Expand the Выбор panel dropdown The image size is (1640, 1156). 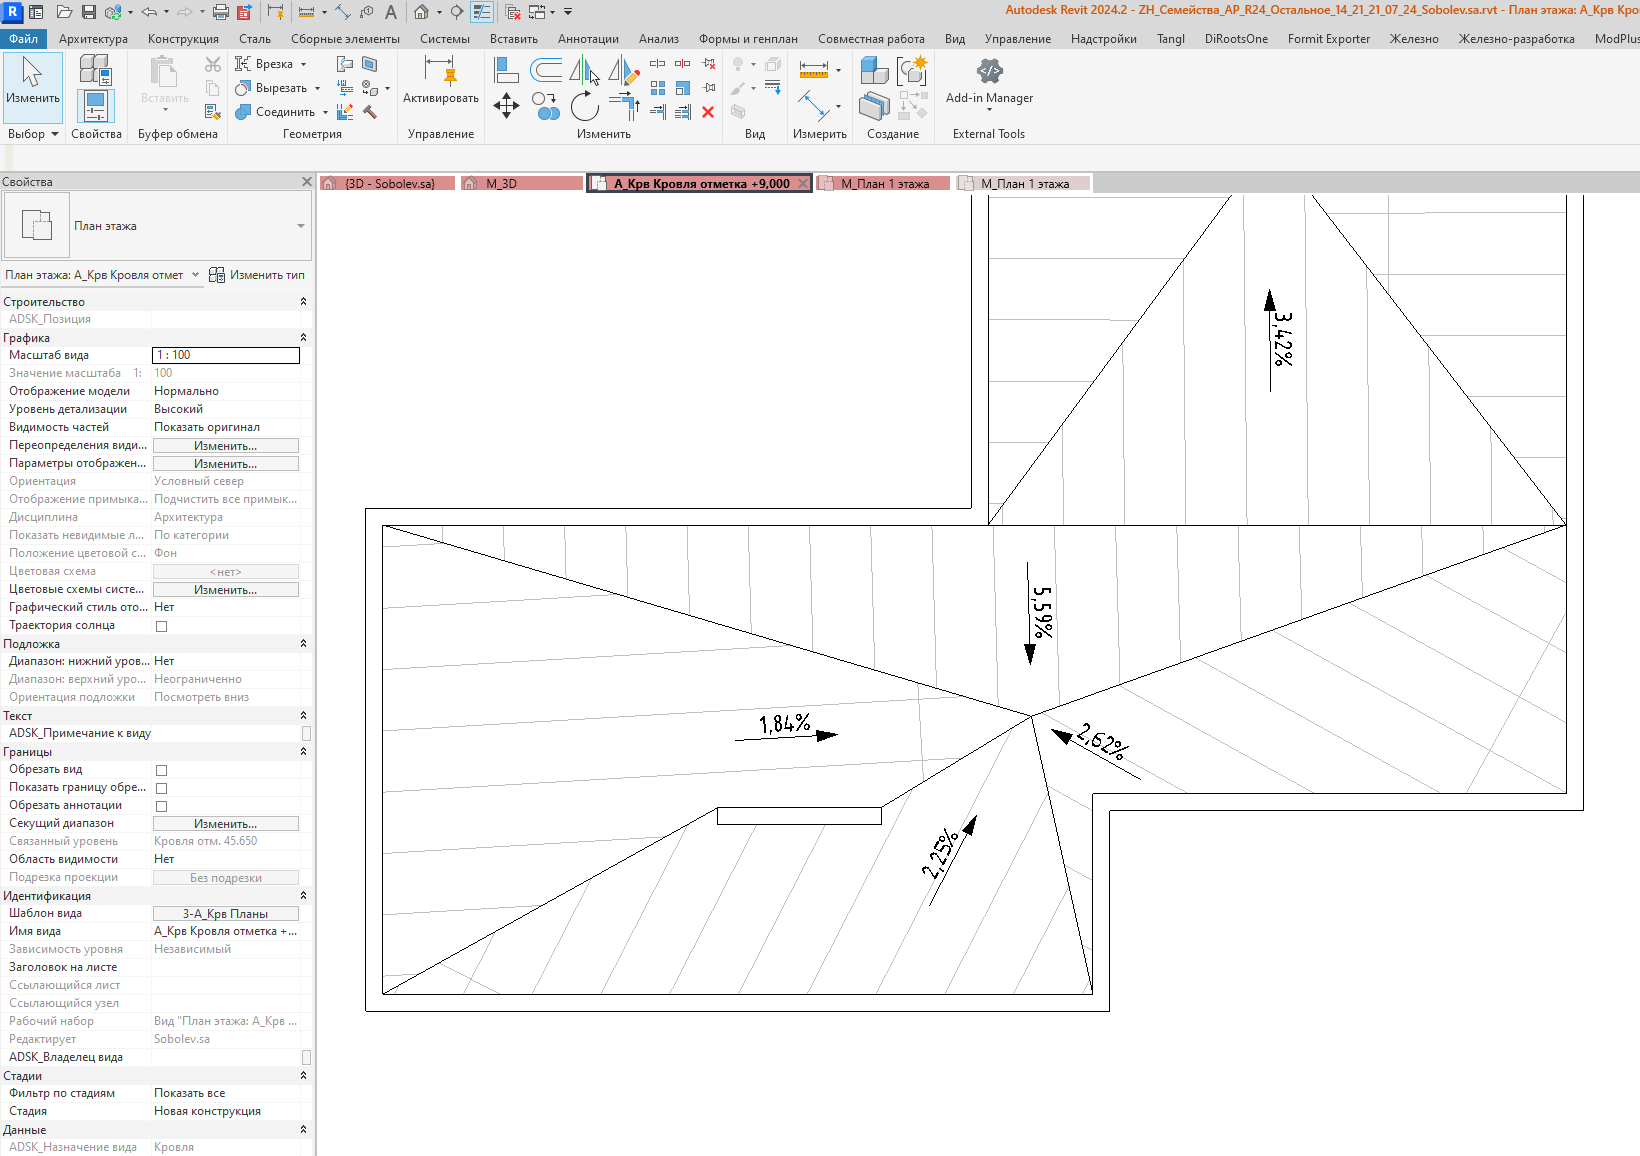33,134
